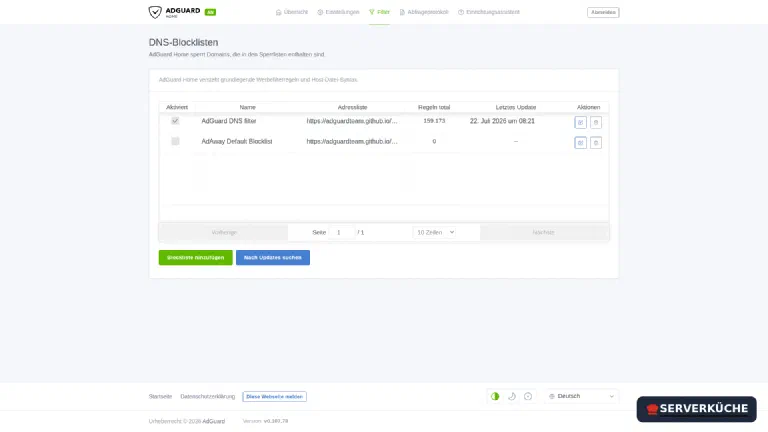Go to the Abfrageprotokoll tab
Viewport: 768px width, 432px height.
click(424, 12)
